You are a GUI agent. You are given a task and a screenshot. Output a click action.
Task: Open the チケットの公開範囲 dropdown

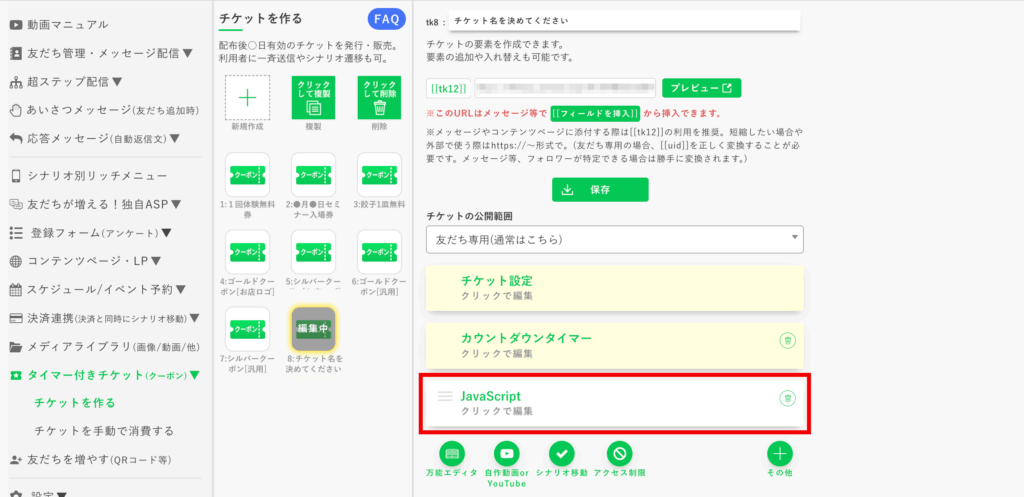tap(615, 240)
